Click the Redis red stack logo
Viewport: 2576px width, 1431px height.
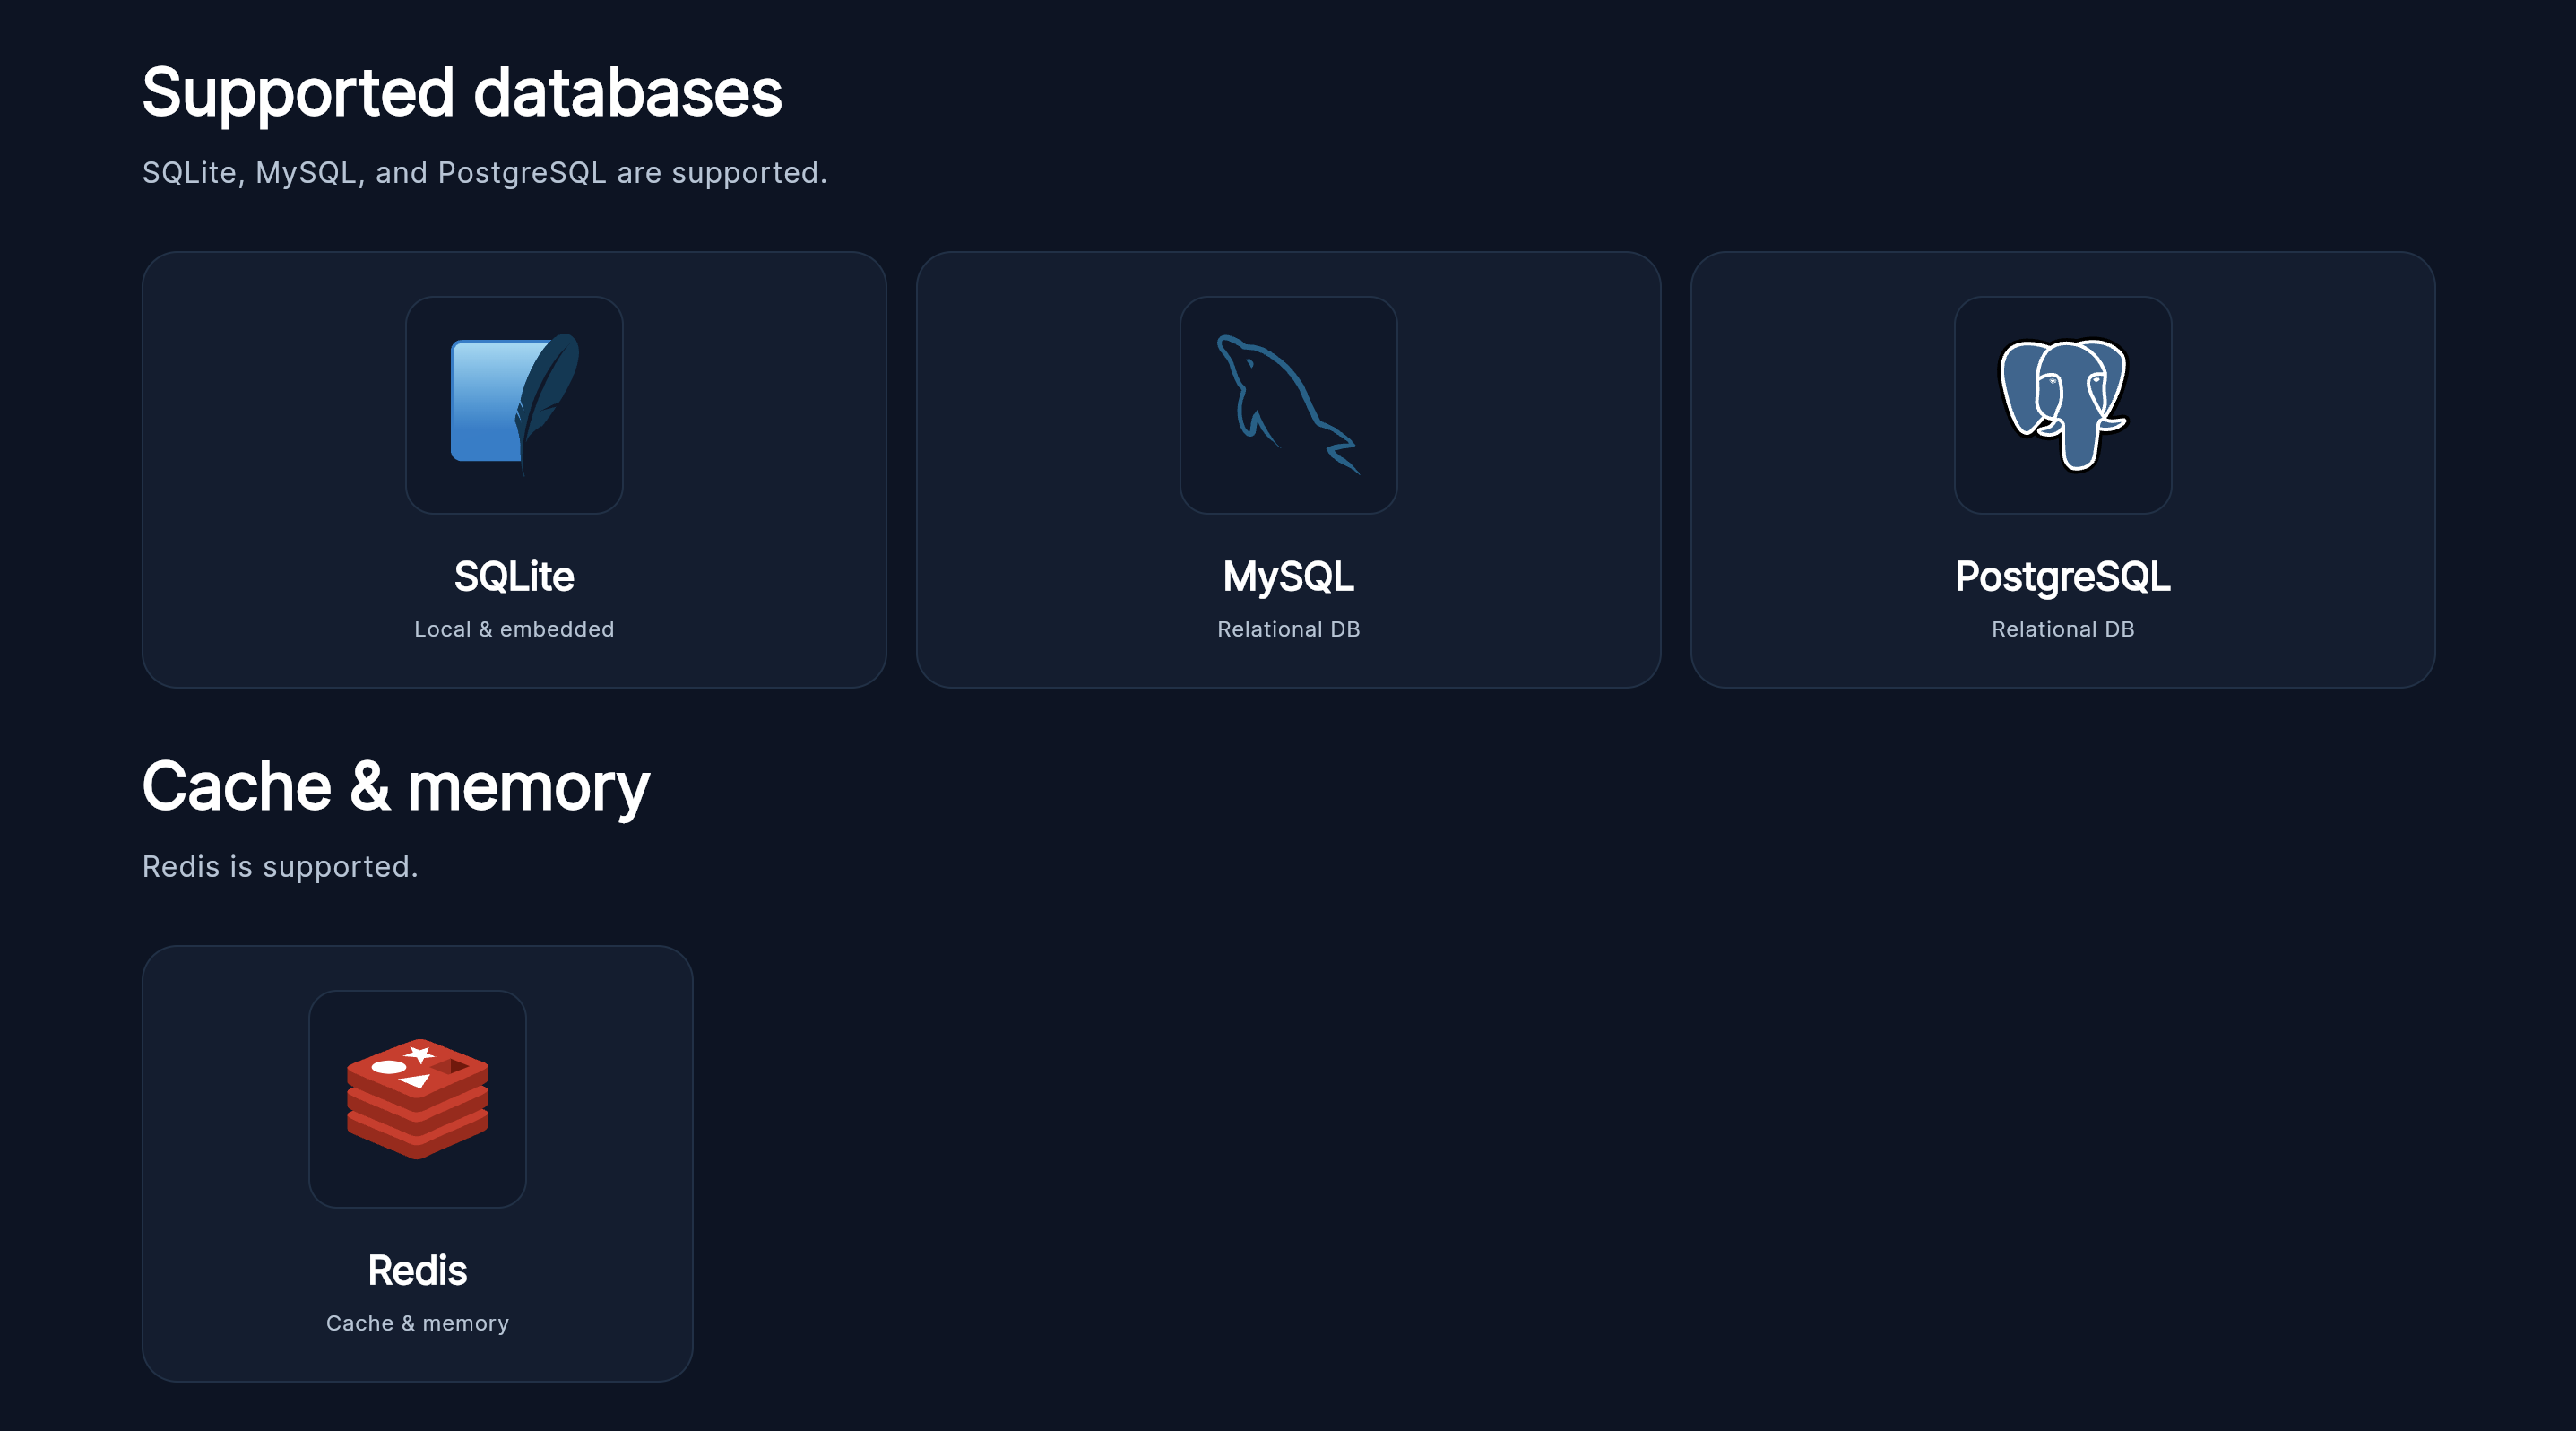coord(417,1098)
